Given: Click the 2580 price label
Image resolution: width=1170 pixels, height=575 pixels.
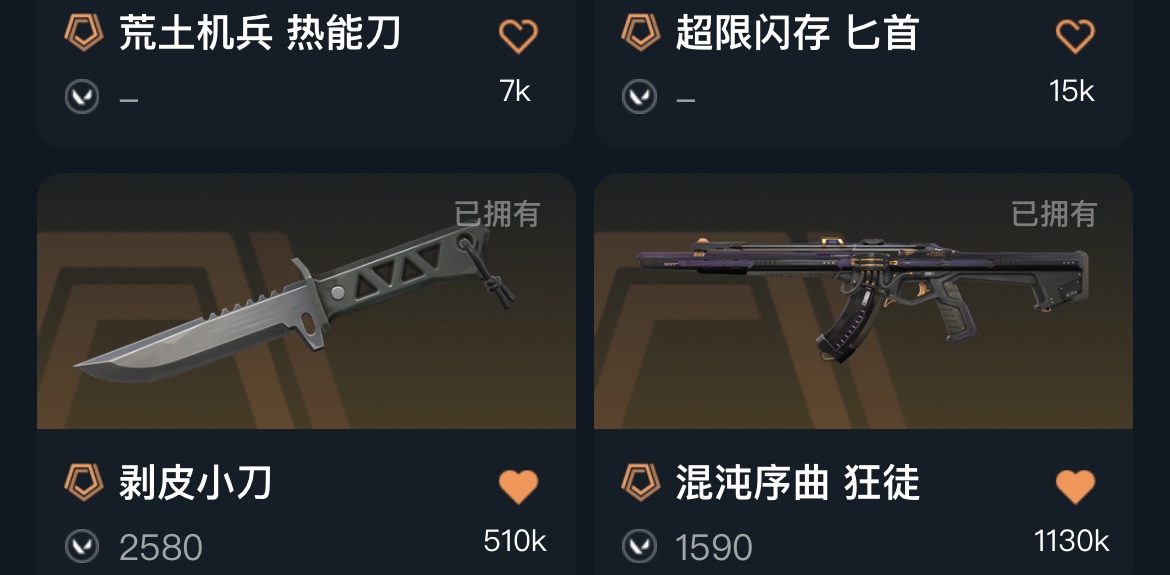Looking at the screenshot, I should 160,548.
